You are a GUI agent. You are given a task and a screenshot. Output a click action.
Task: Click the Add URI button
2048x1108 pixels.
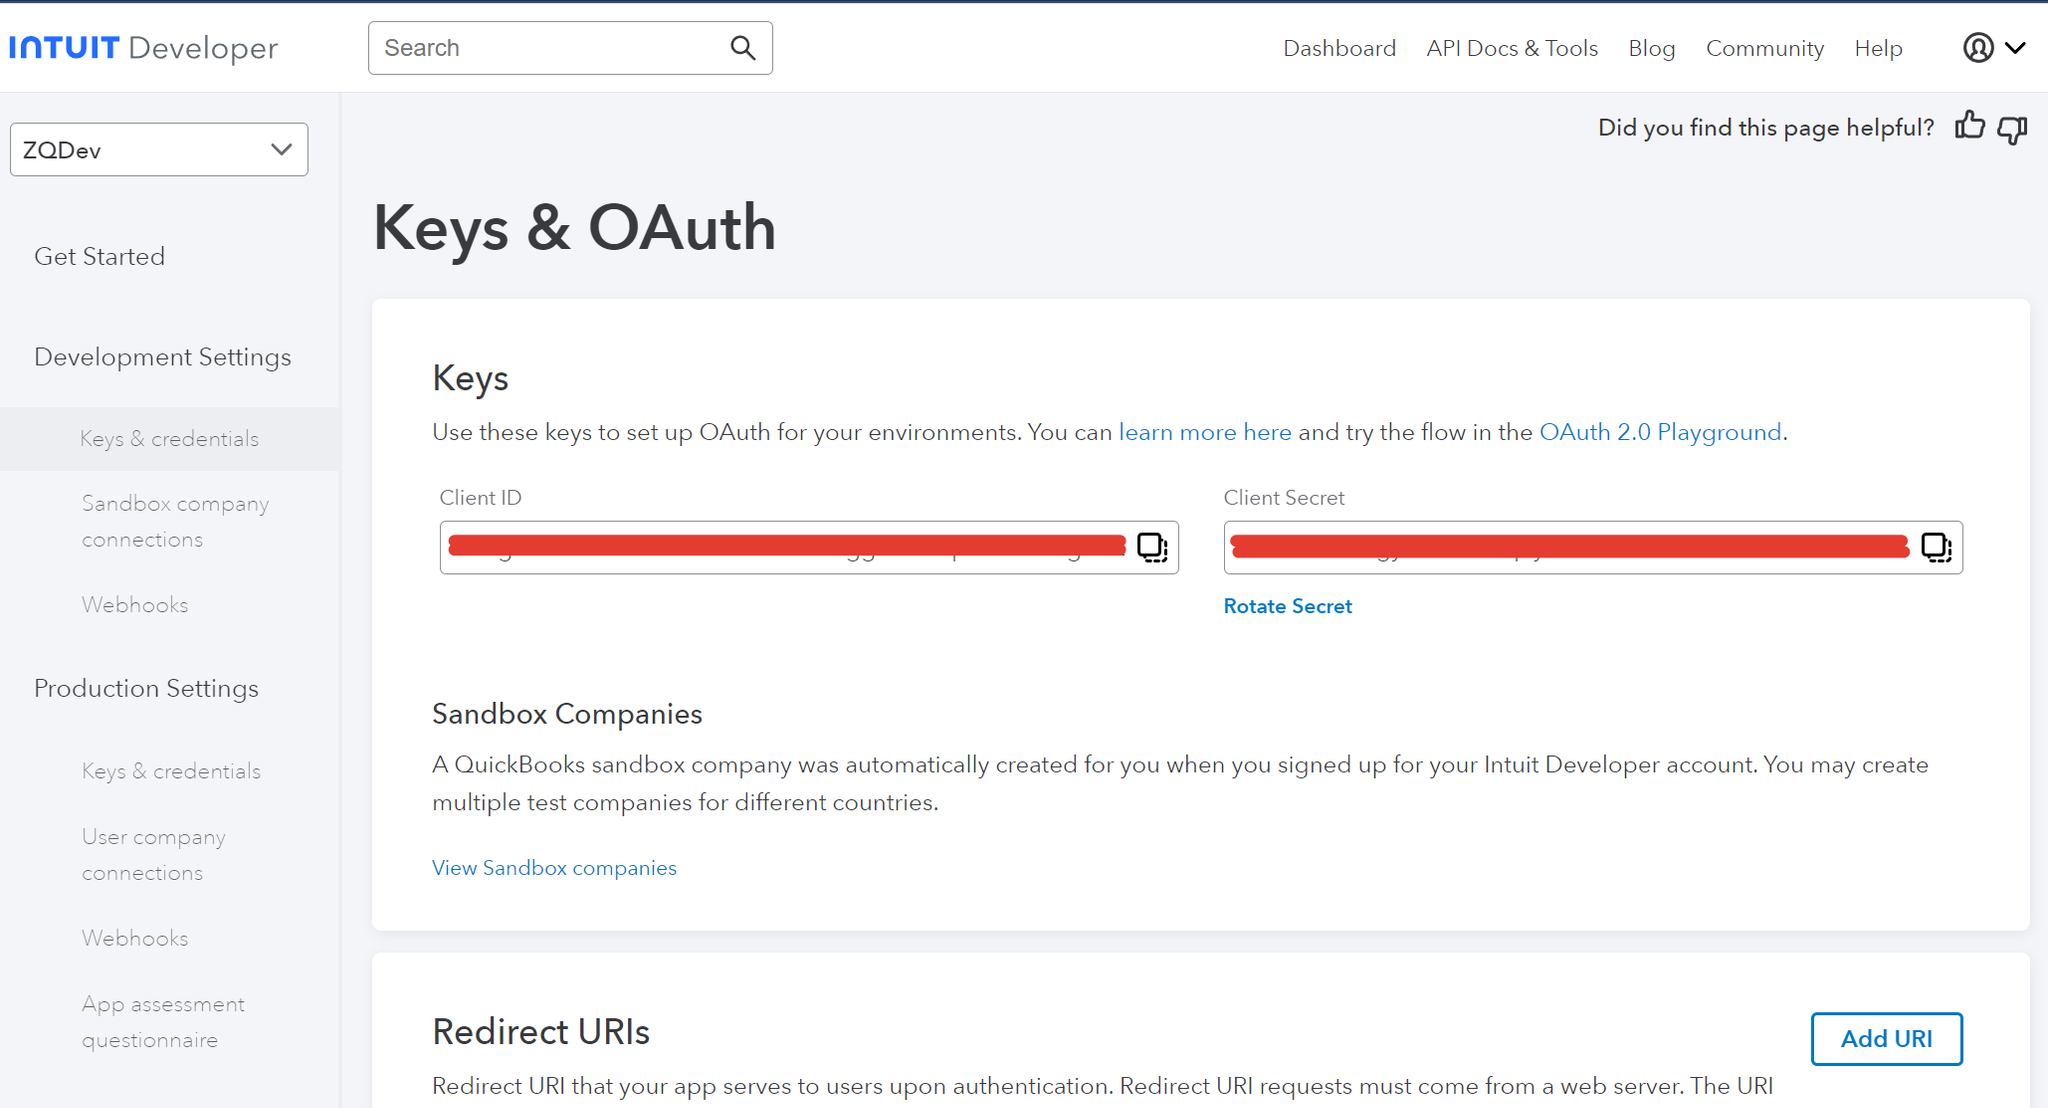[1886, 1039]
